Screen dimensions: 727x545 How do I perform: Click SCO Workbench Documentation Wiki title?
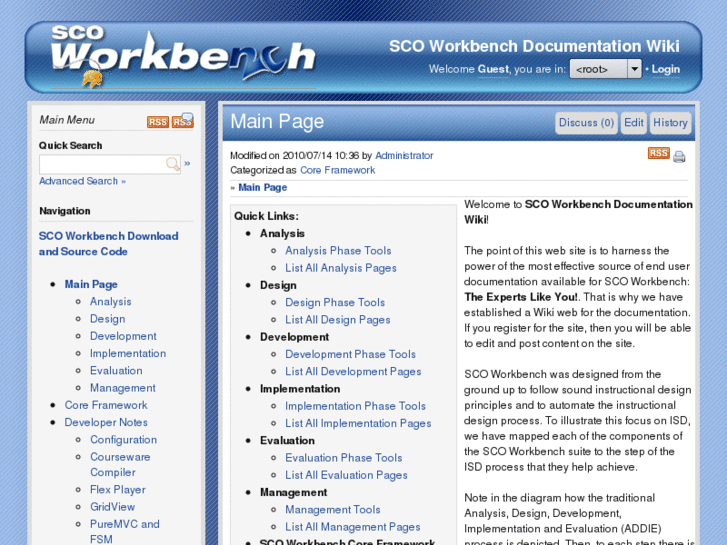[534, 46]
